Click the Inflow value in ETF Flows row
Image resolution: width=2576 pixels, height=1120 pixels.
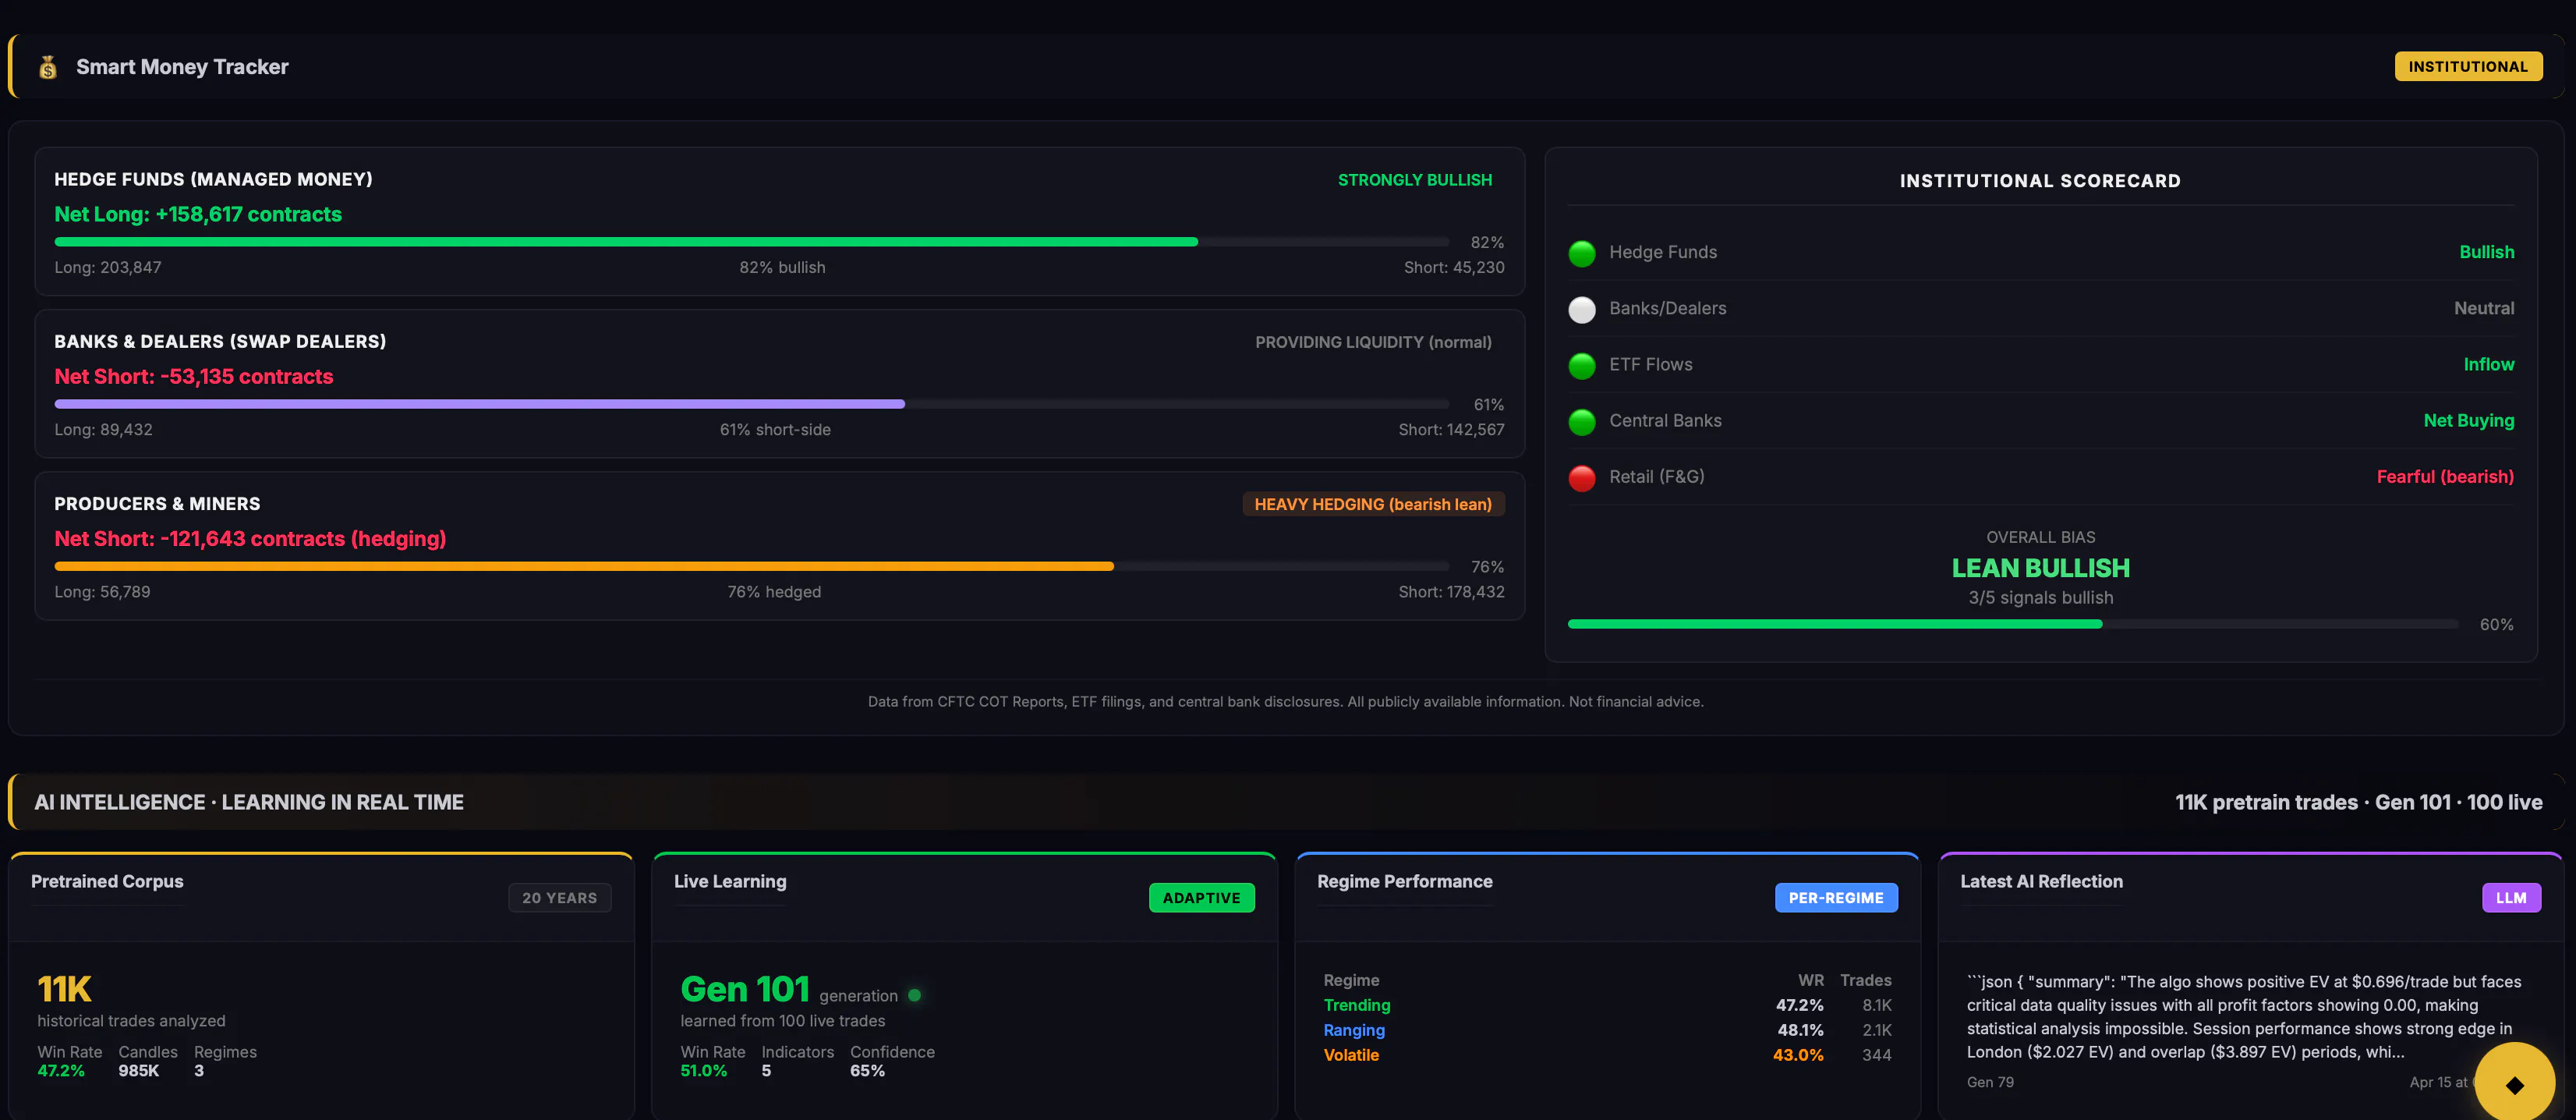2489,364
